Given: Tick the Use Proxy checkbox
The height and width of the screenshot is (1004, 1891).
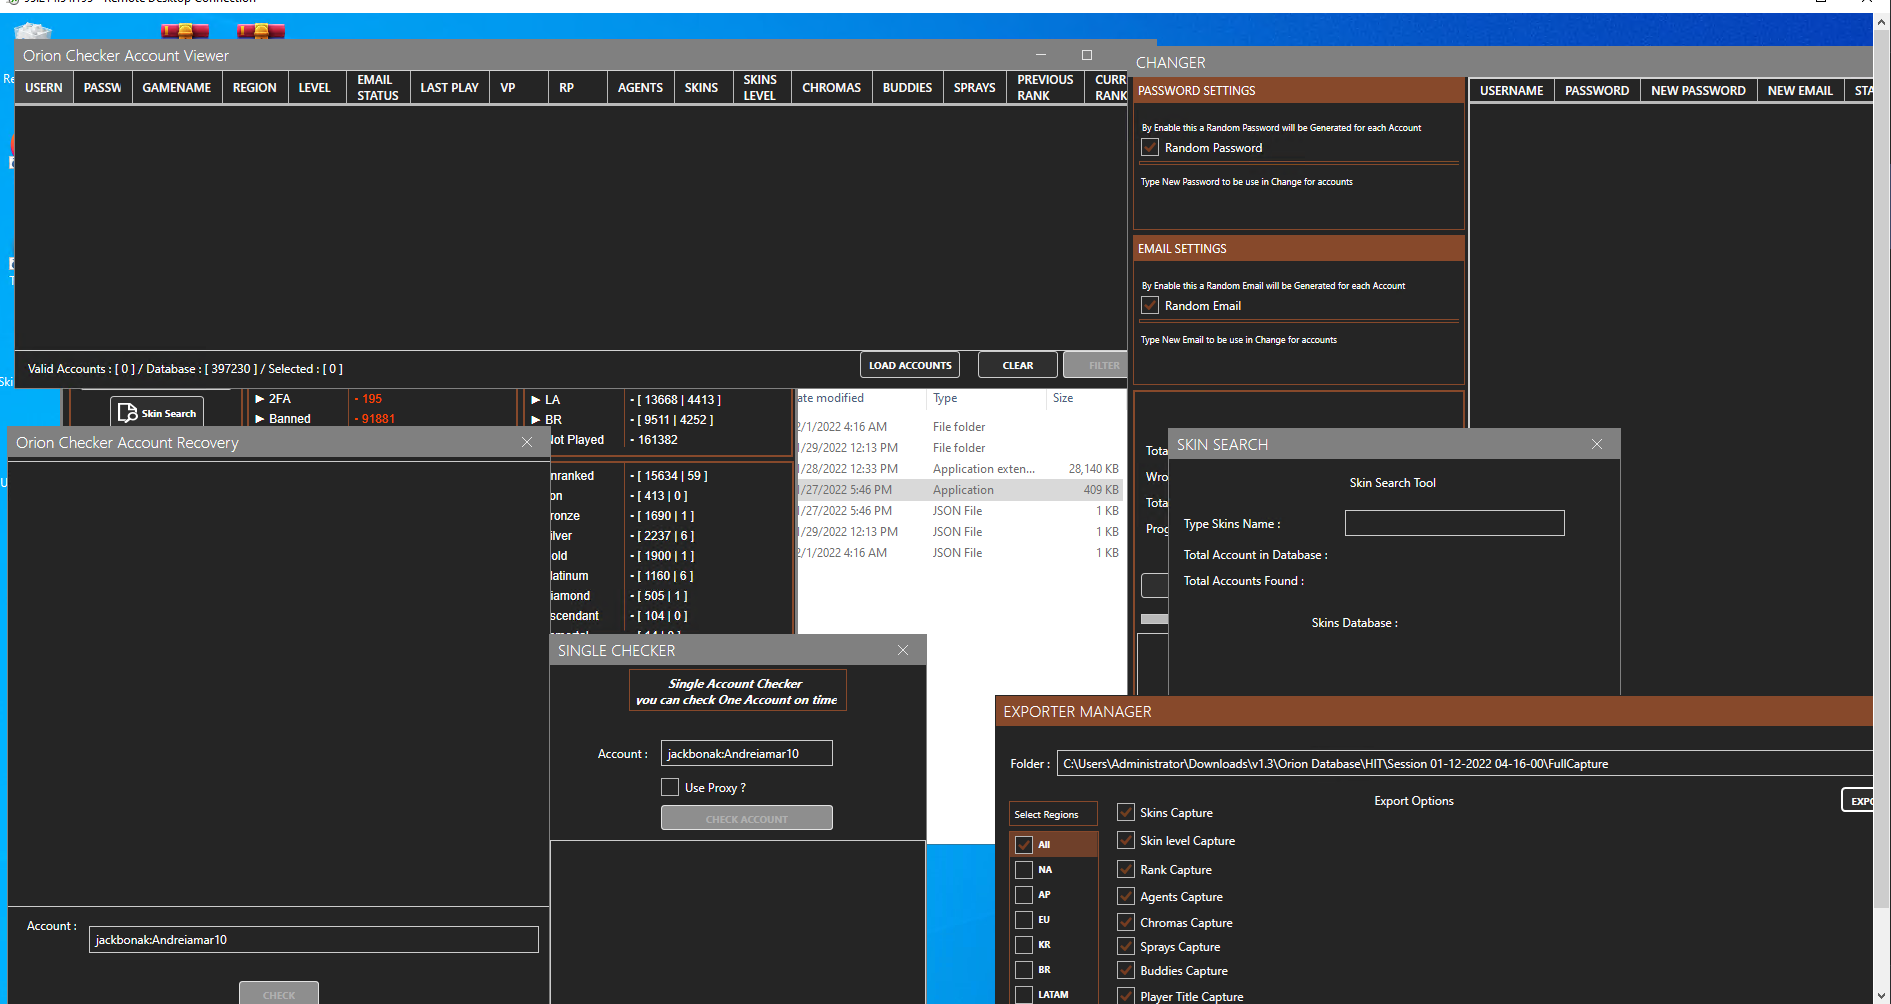Looking at the screenshot, I should [670, 787].
